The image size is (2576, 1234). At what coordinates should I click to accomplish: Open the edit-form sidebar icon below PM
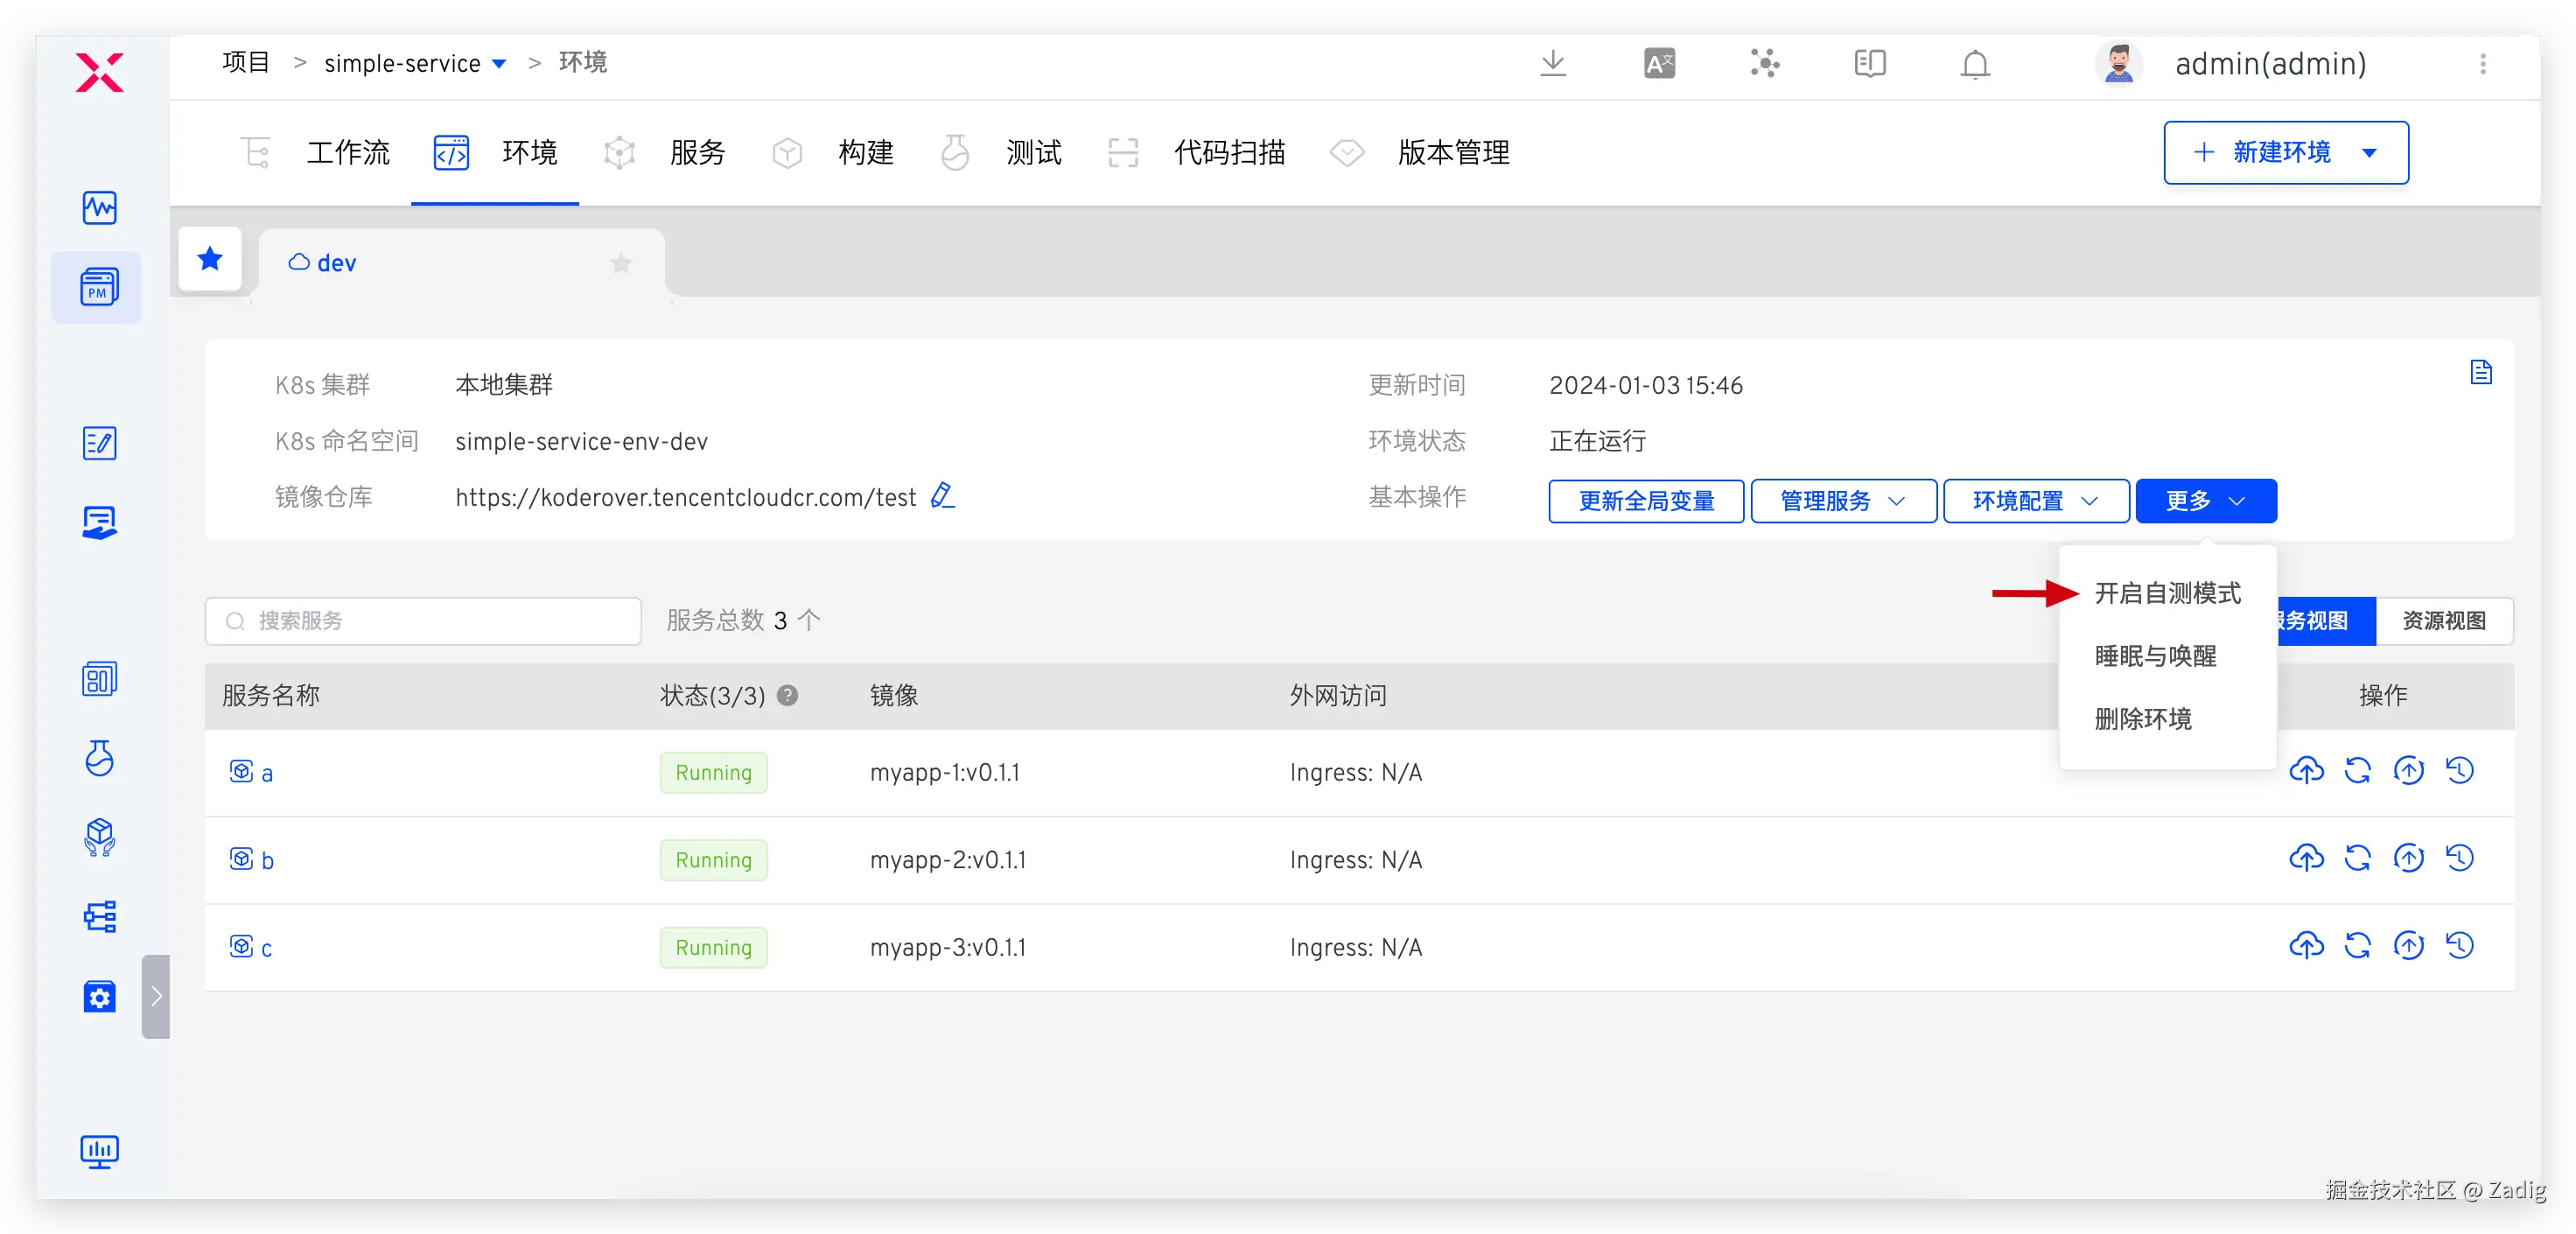(99, 443)
